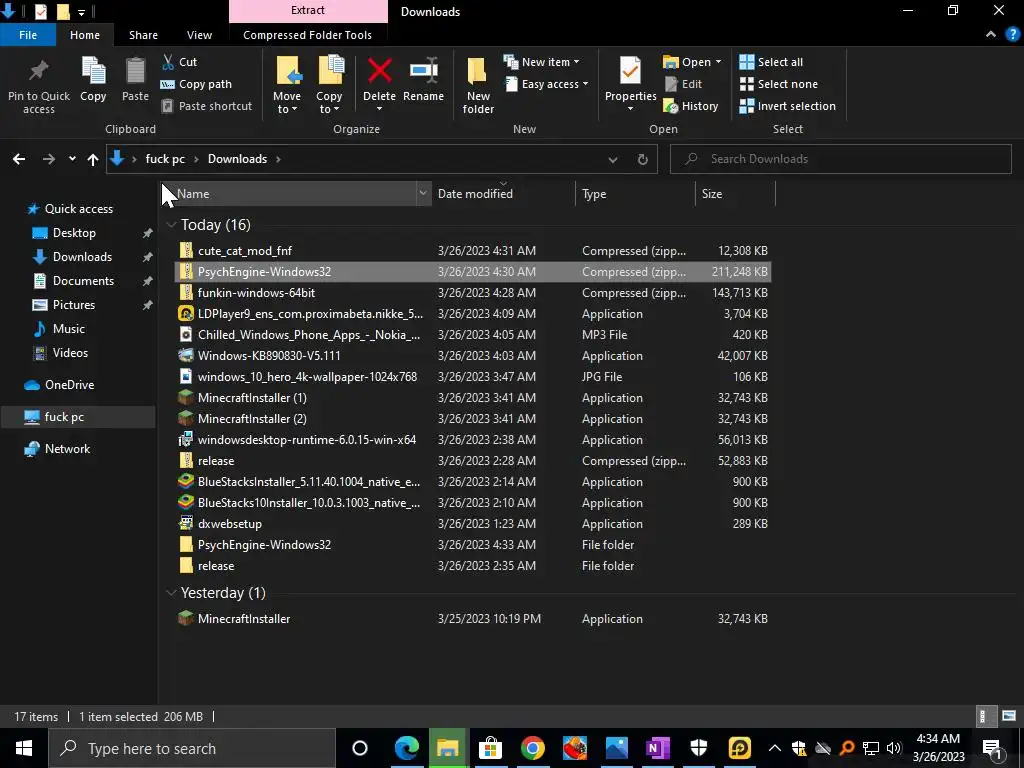
Task: Open Compressed Folder Tools tab
Action: click(308, 35)
